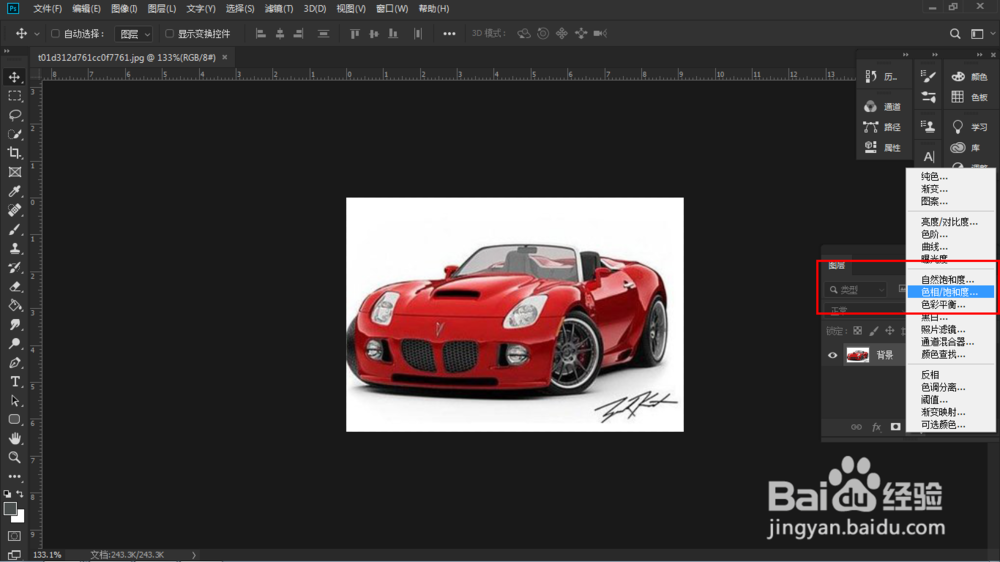Open the 窗口(W) menu
1000x562 pixels.
(392, 8)
